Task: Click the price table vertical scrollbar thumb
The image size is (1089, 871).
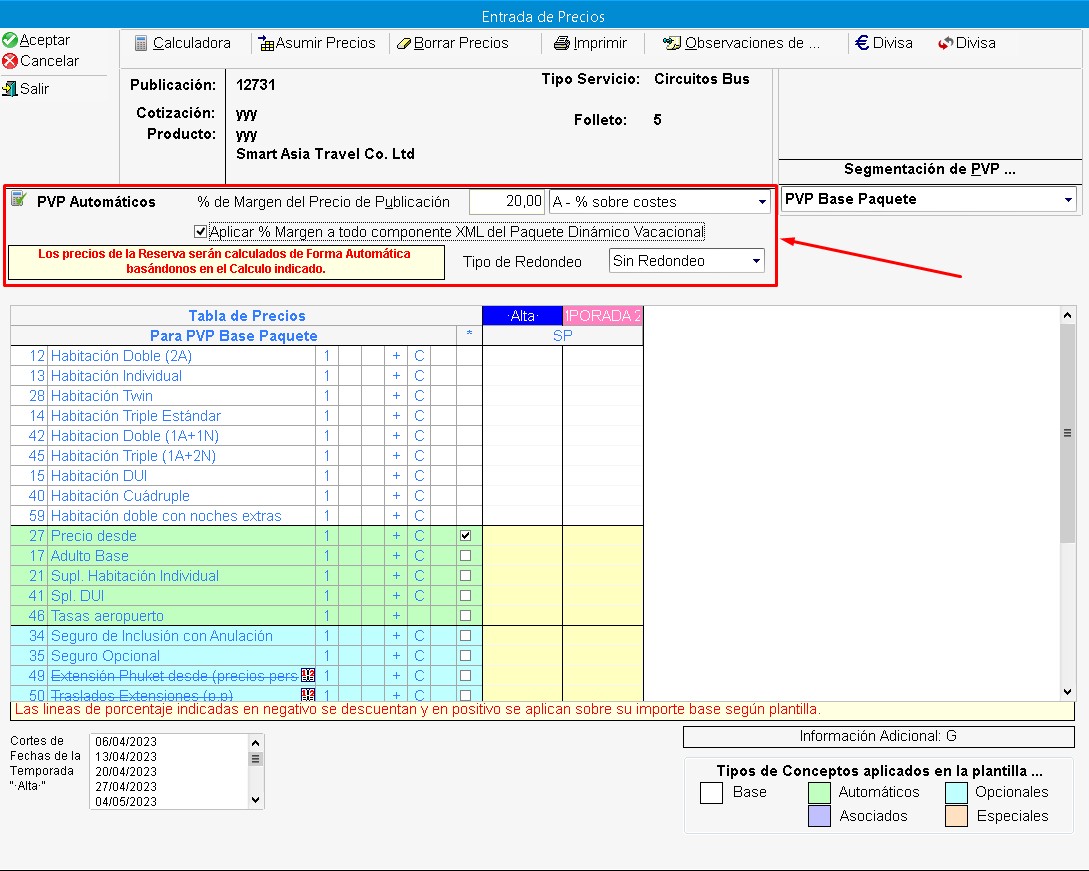Action: [x=1067, y=433]
